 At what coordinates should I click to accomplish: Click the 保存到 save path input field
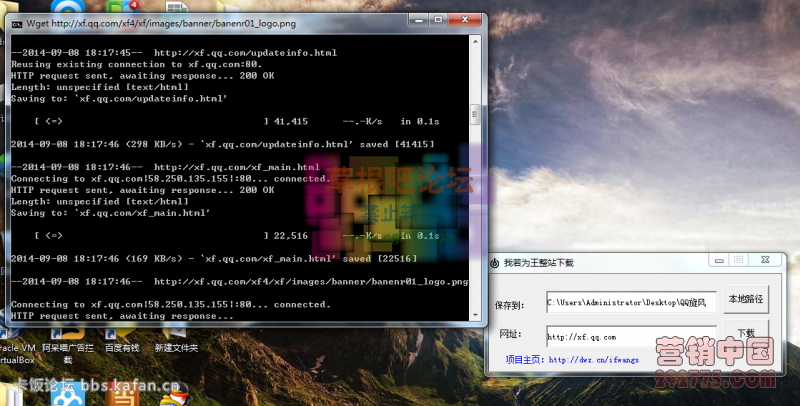tap(631, 300)
